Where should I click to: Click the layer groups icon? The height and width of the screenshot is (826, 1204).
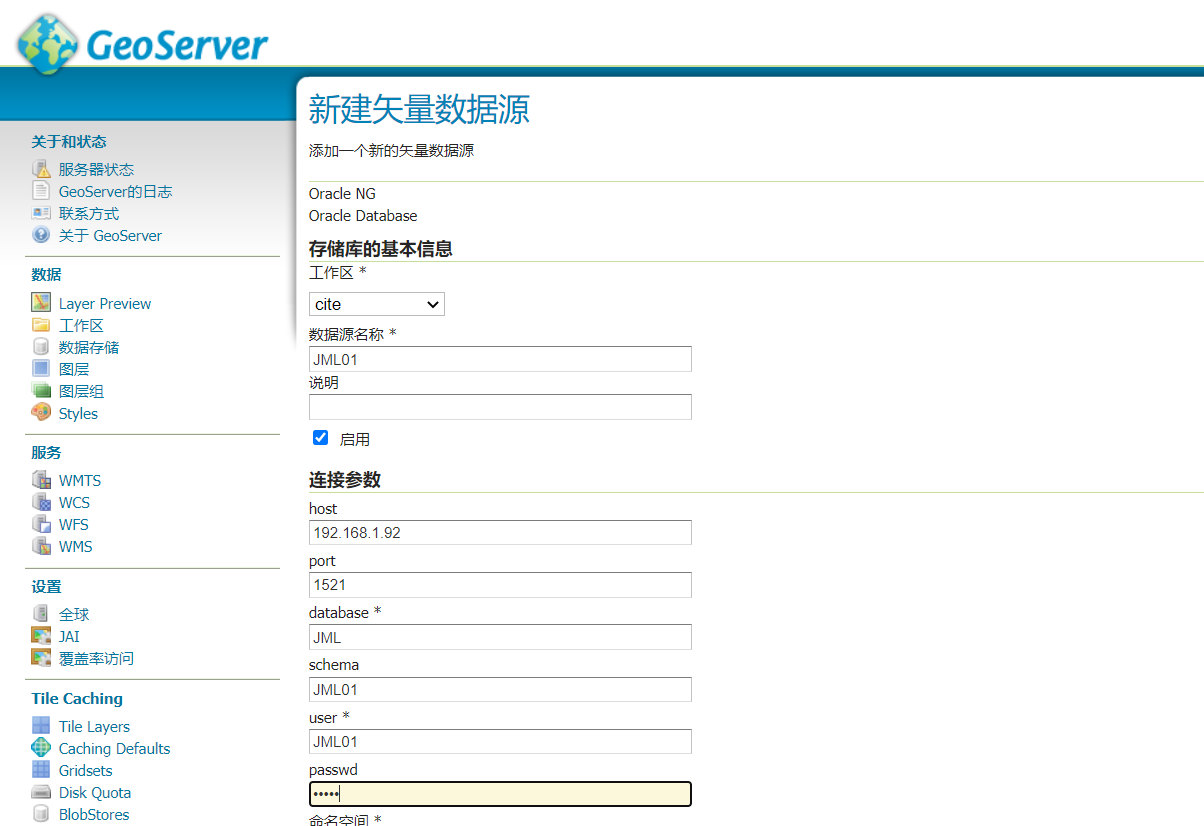41,391
